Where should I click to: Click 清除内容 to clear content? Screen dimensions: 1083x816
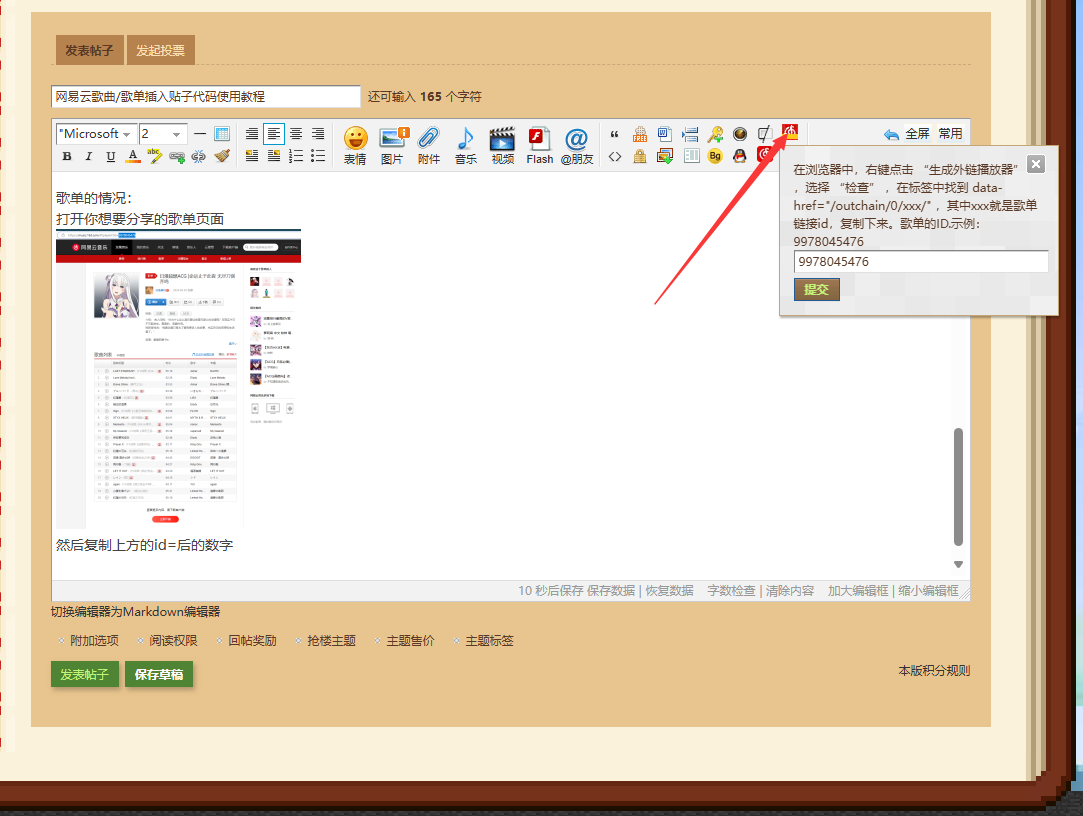coord(790,591)
